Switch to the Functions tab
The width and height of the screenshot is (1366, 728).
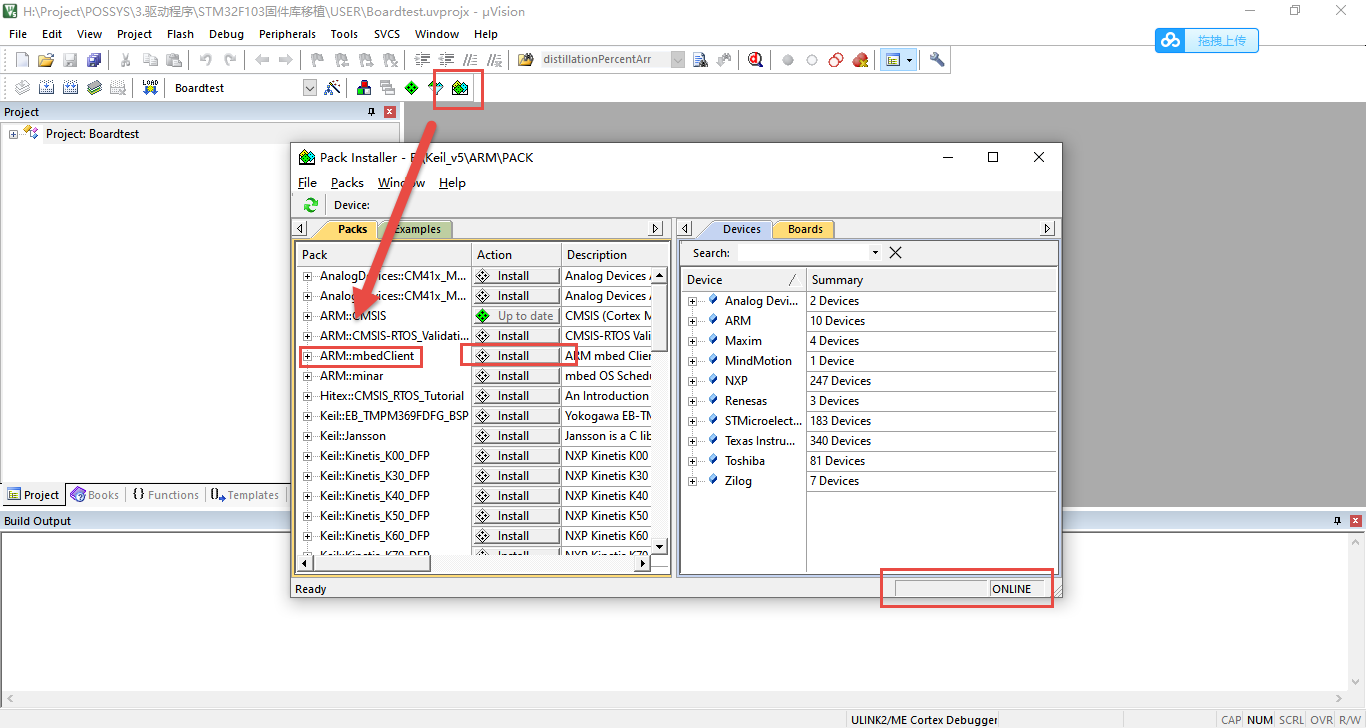165,495
